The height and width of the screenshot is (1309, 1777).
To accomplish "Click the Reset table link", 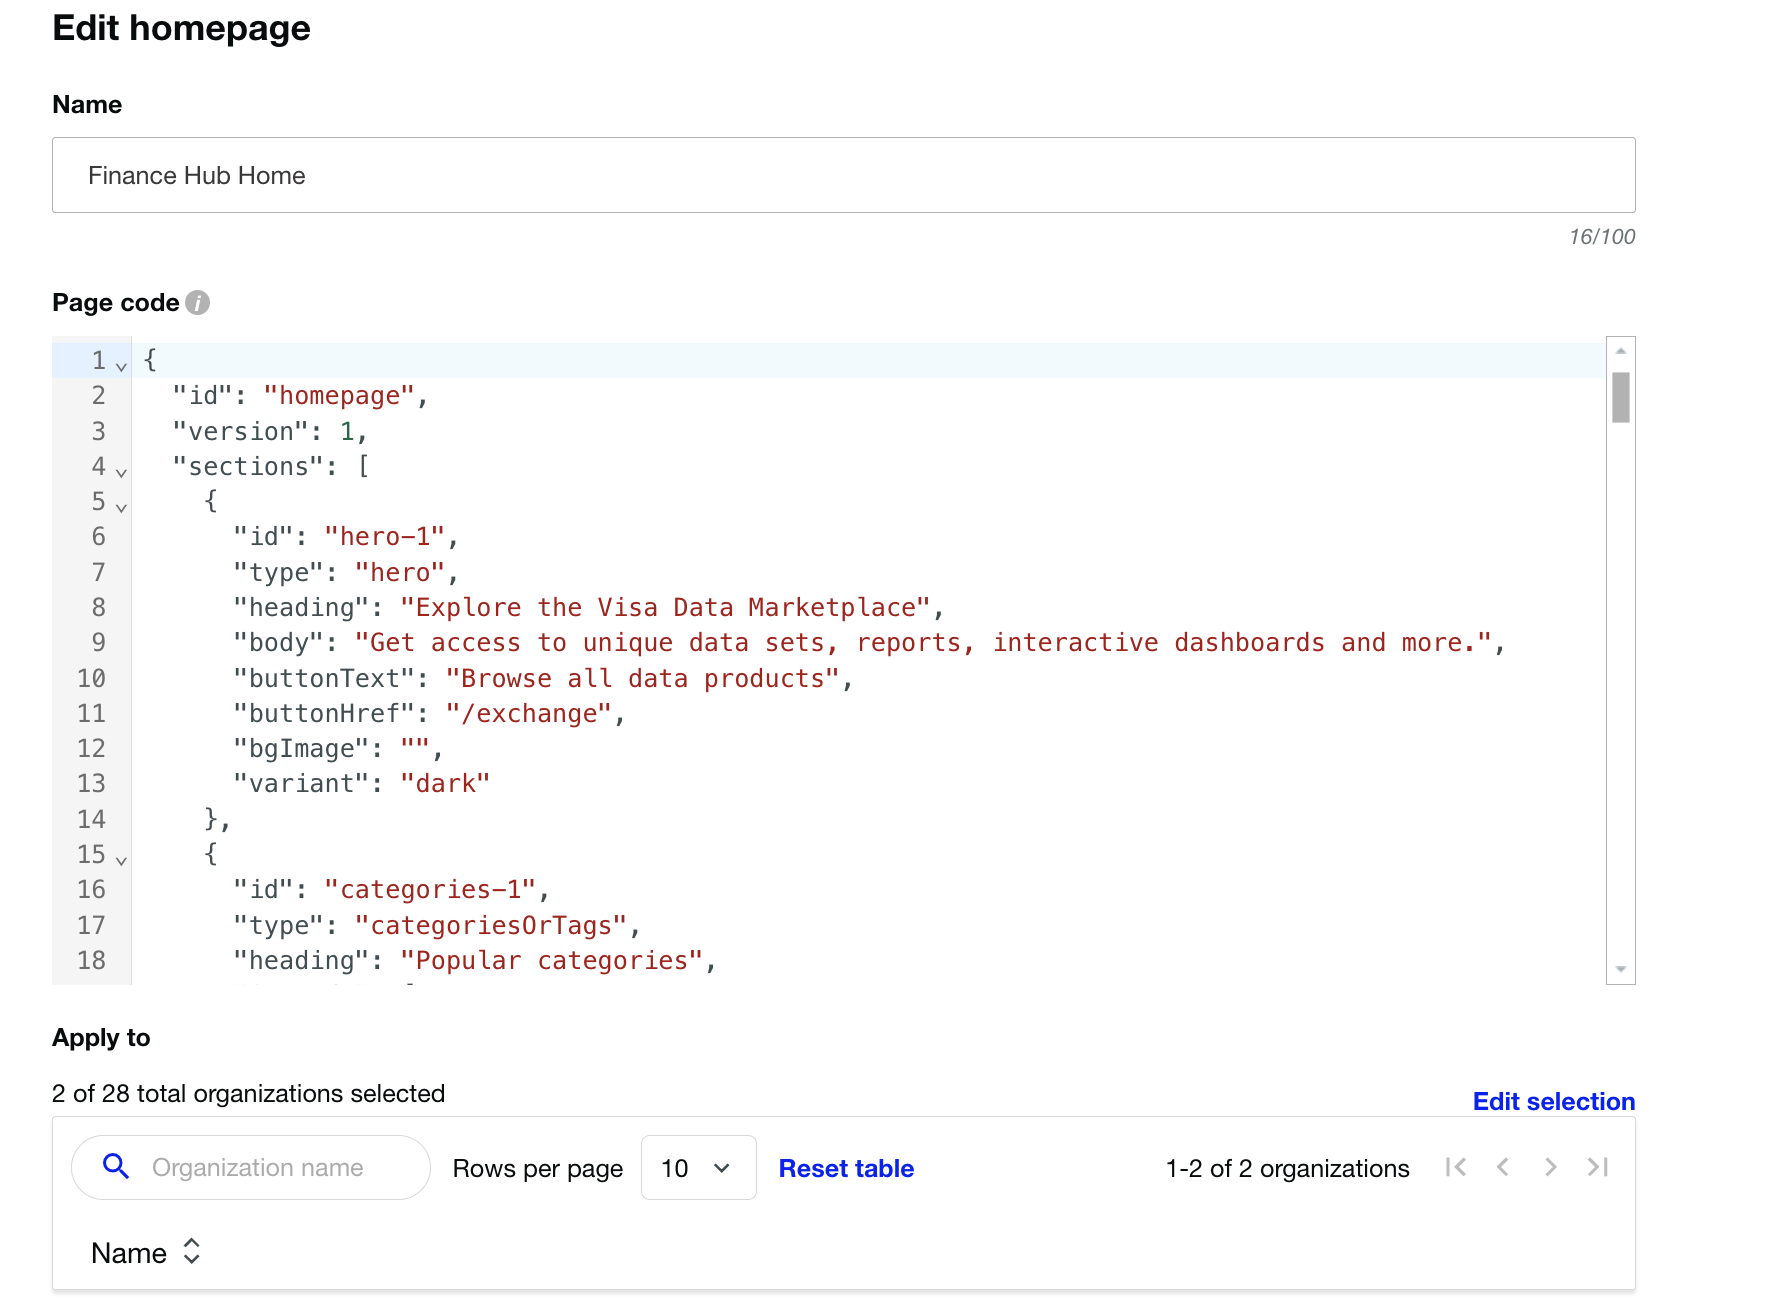I will point(846,1168).
